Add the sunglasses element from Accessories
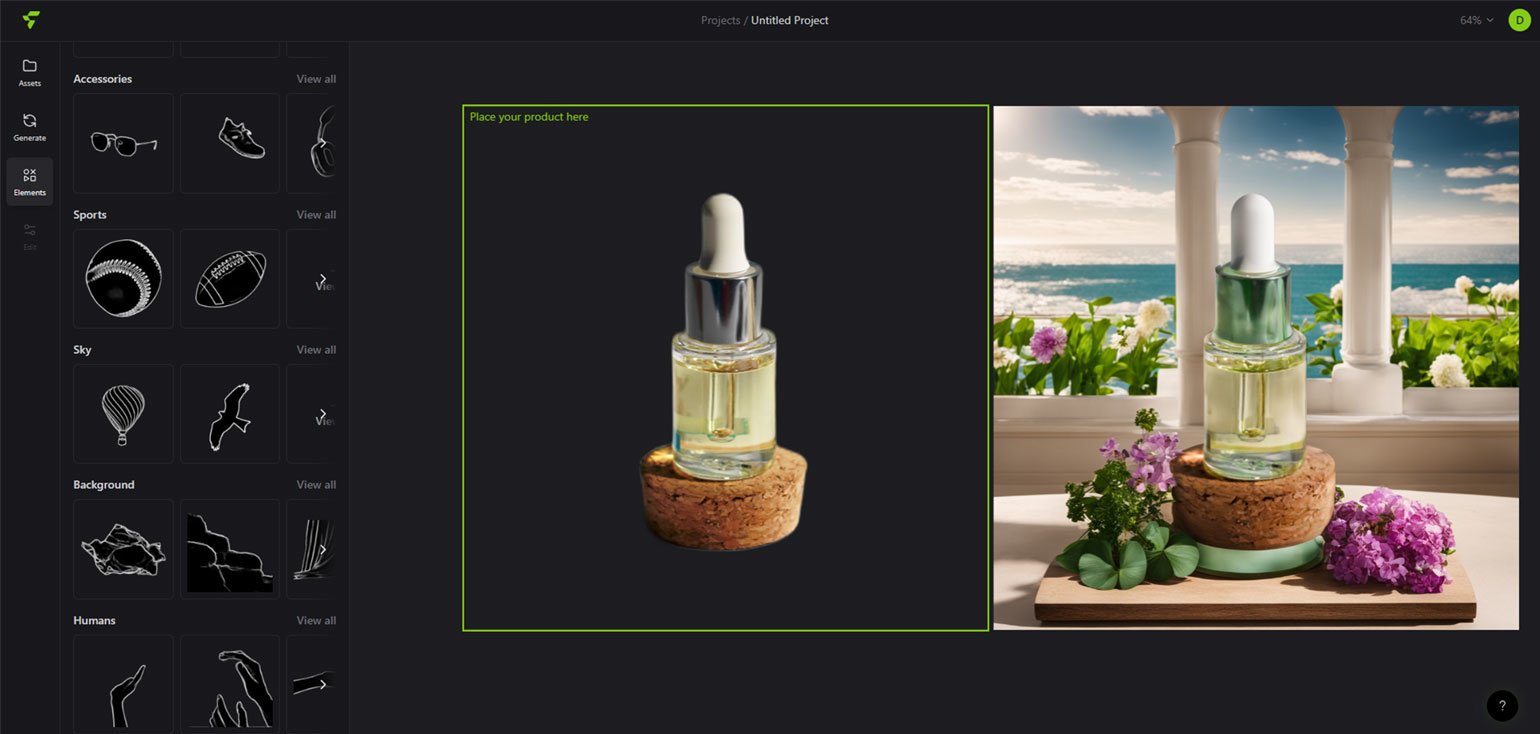 [123, 143]
